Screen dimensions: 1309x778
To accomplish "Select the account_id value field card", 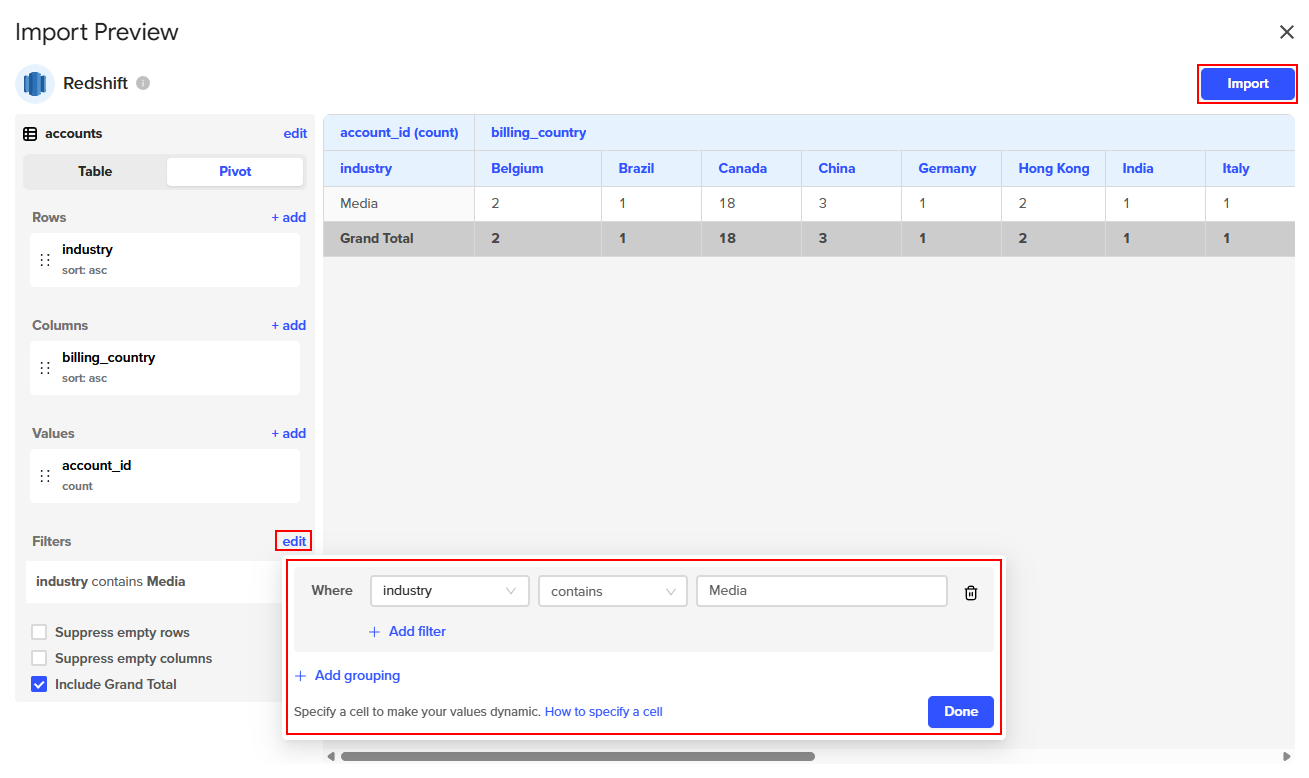I will tap(165, 476).
